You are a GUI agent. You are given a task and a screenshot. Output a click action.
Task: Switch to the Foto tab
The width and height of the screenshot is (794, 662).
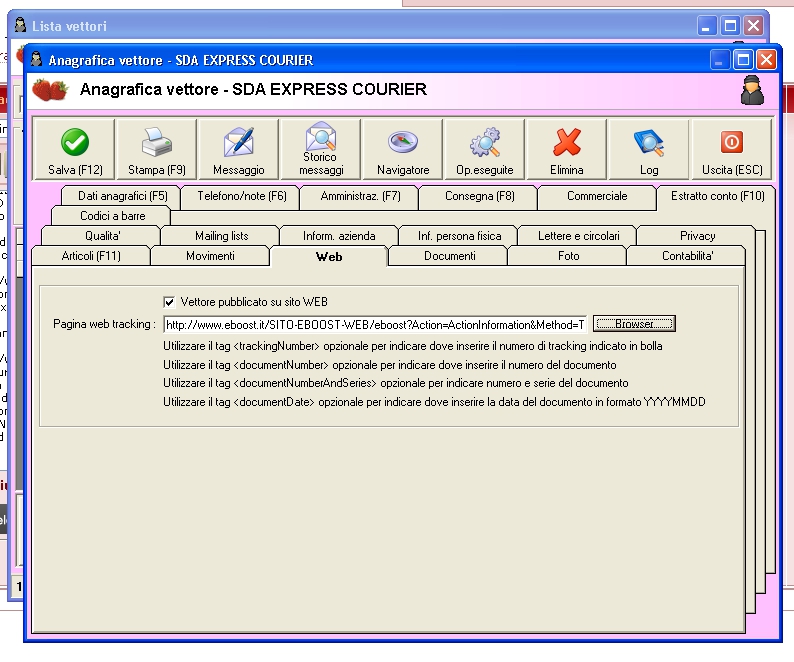click(568, 256)
